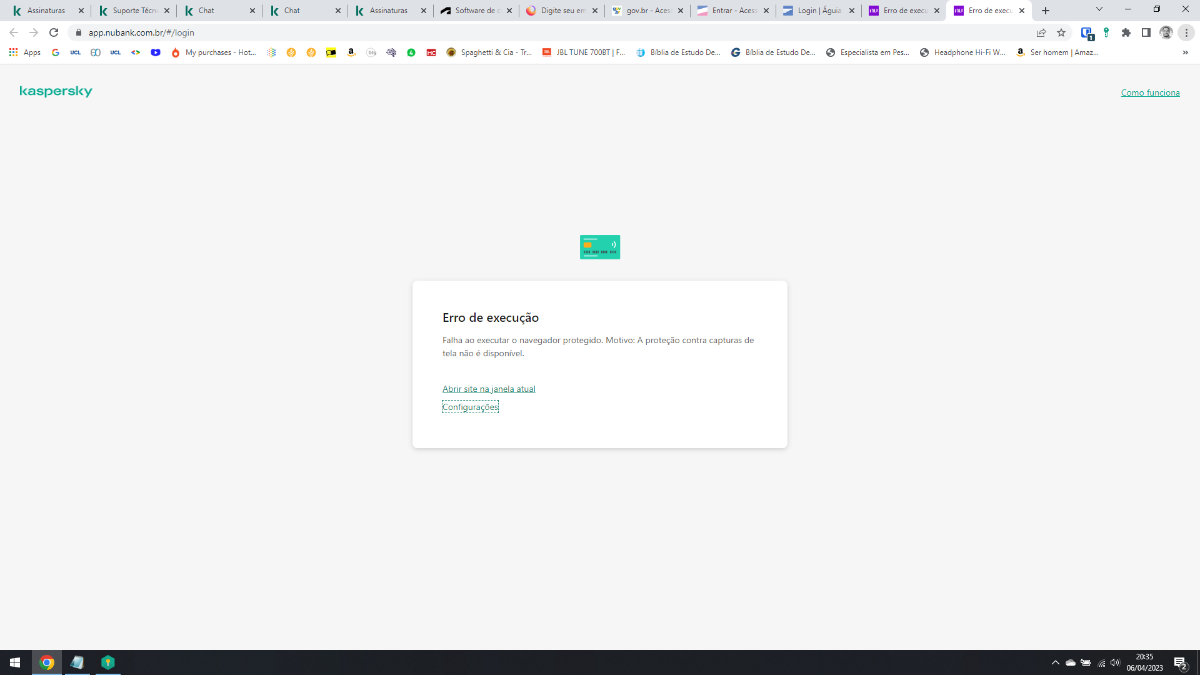
Task: Open the JBL TUNE 700BT bookmark
Action: (x=583, y=52)
